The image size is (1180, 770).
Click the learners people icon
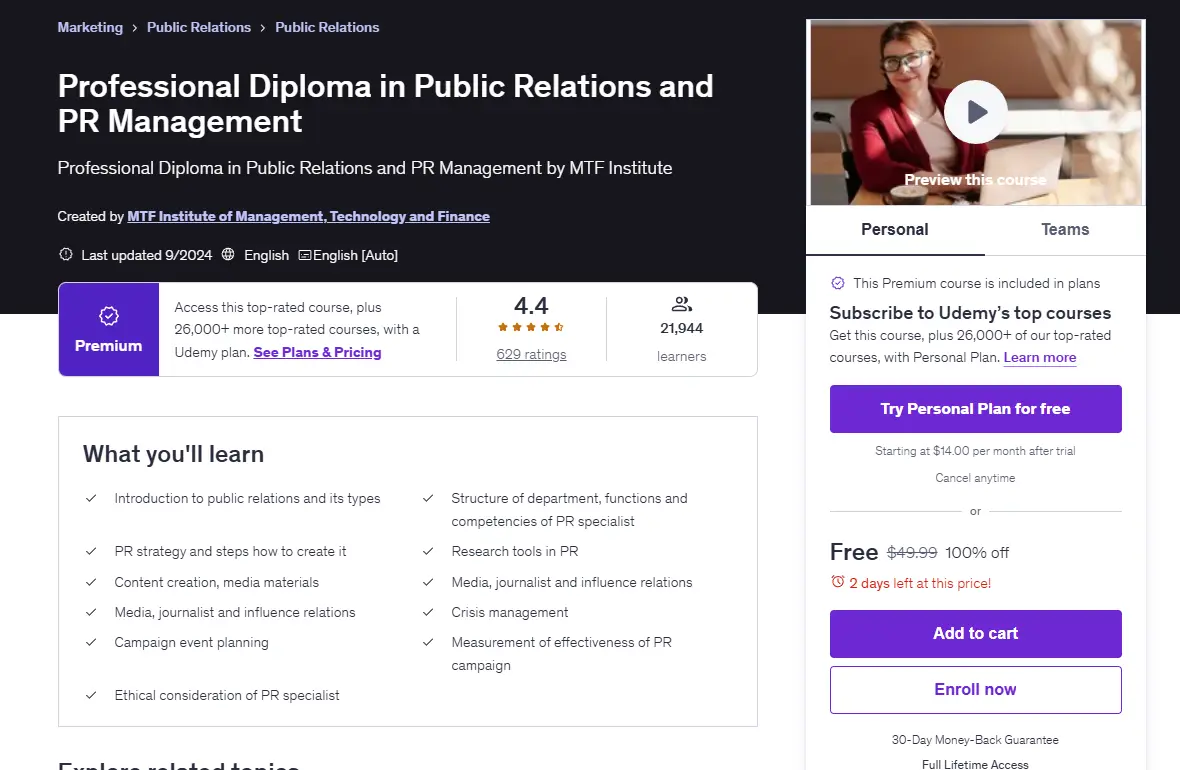point(682,304)
